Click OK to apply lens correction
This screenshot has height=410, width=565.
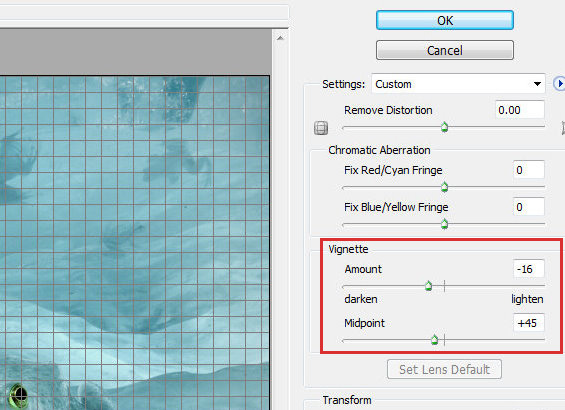pyautogui.click(x=445, y=20)
